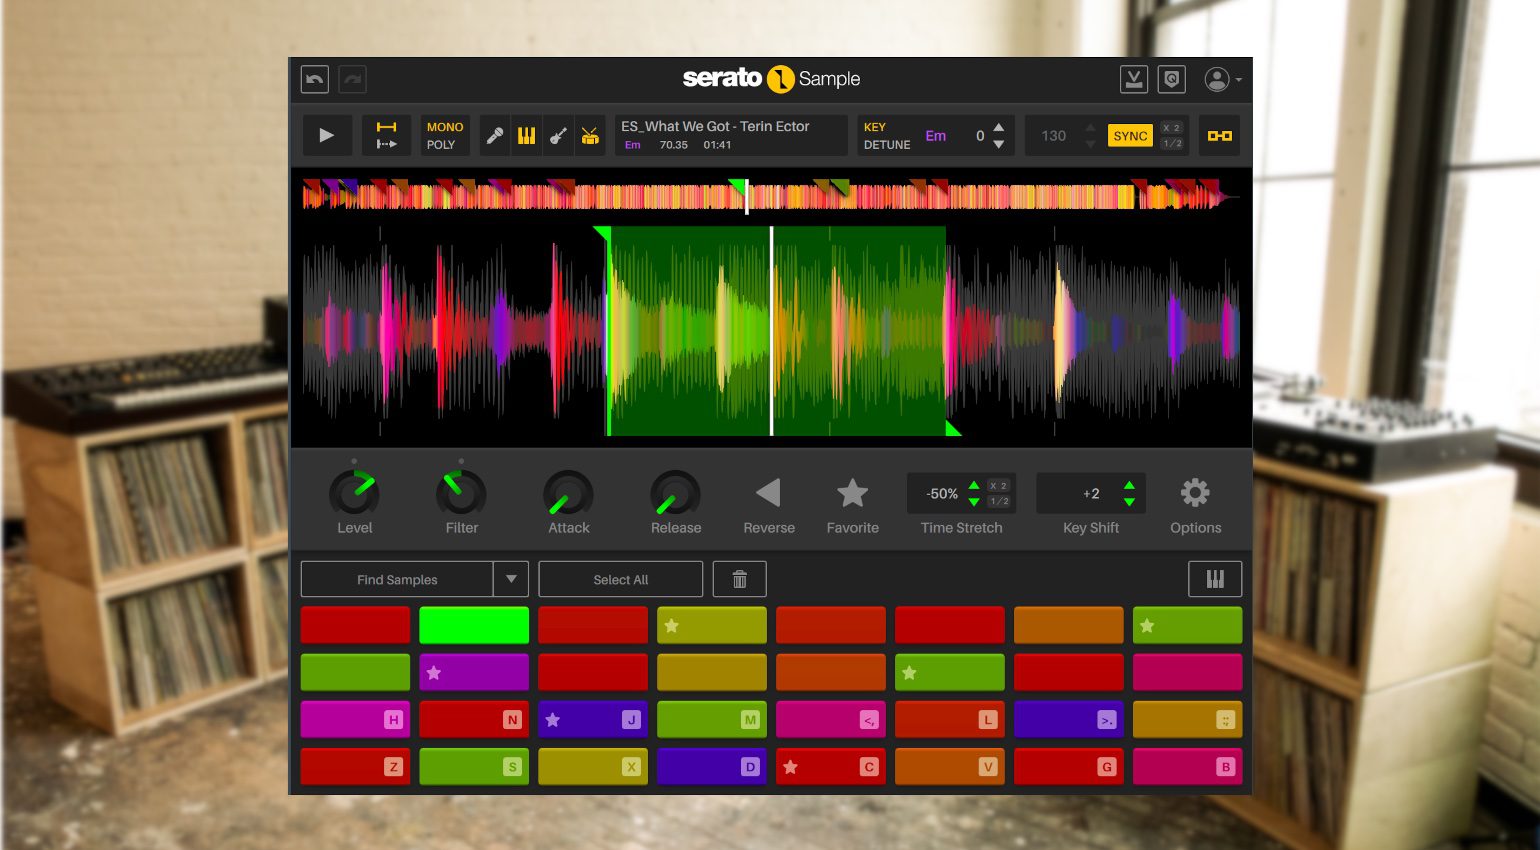Screen dimensions: 1540x850
Task: Increase Key Shift with the up arrow
Action: 1129,486
